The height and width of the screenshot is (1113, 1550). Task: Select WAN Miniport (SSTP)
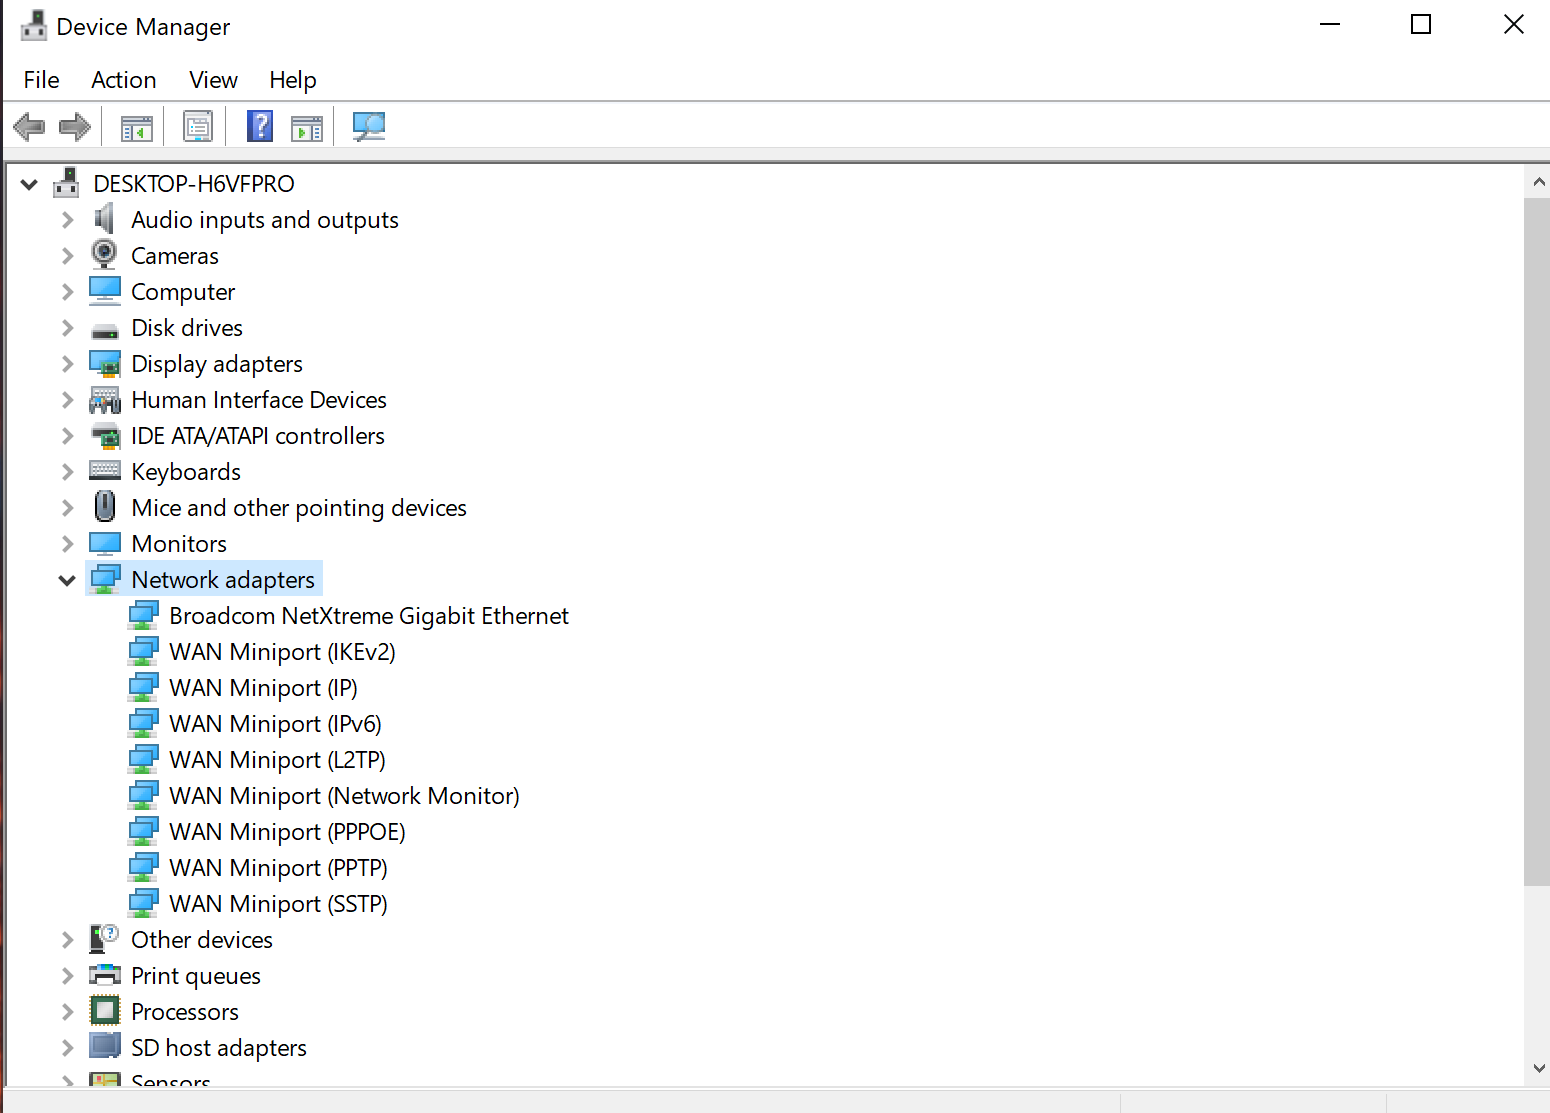tap(279, 904)
